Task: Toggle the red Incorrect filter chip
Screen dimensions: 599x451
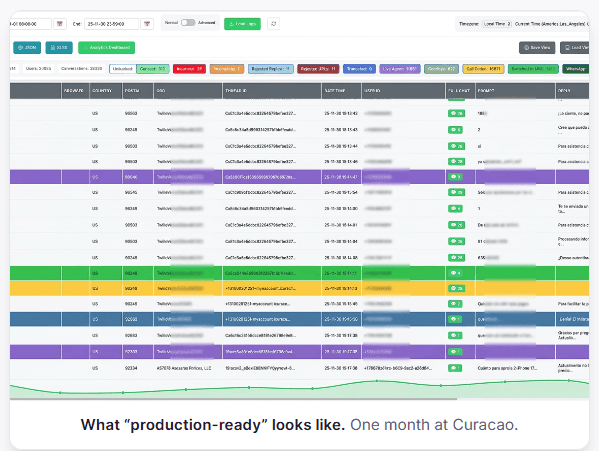Action: (189, 69)
